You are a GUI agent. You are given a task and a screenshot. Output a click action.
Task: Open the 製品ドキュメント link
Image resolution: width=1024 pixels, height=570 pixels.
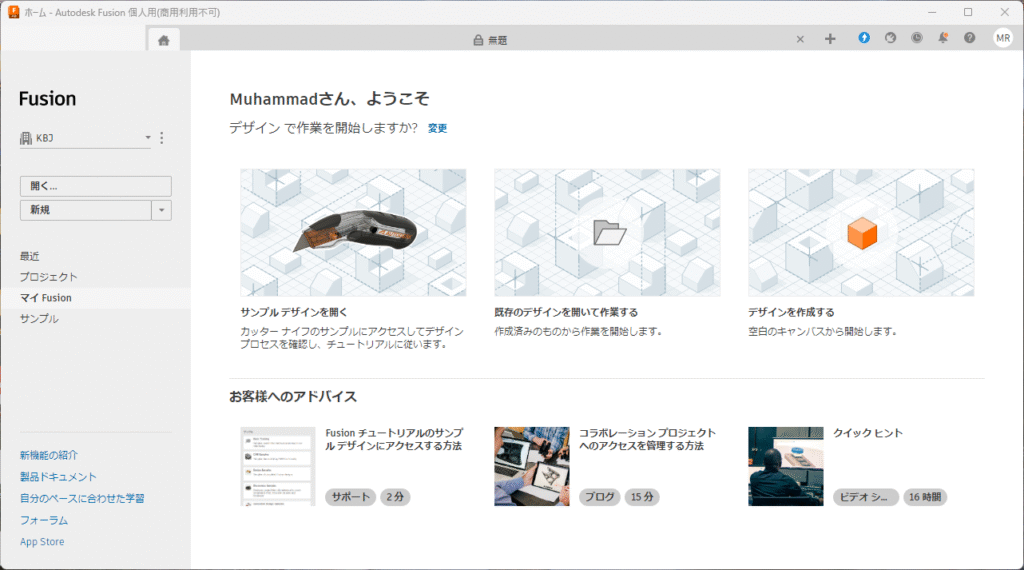click(x=58, y=477)
